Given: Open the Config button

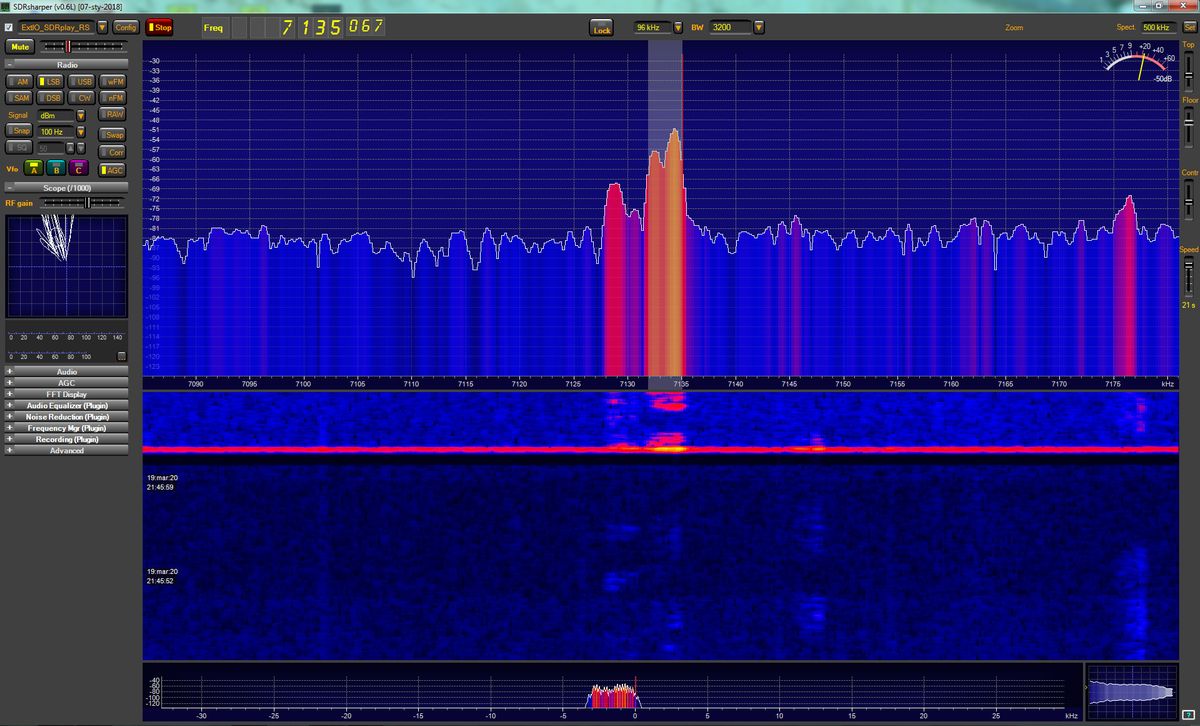Looking at the screenshot, I should click(x=125, y=27).
